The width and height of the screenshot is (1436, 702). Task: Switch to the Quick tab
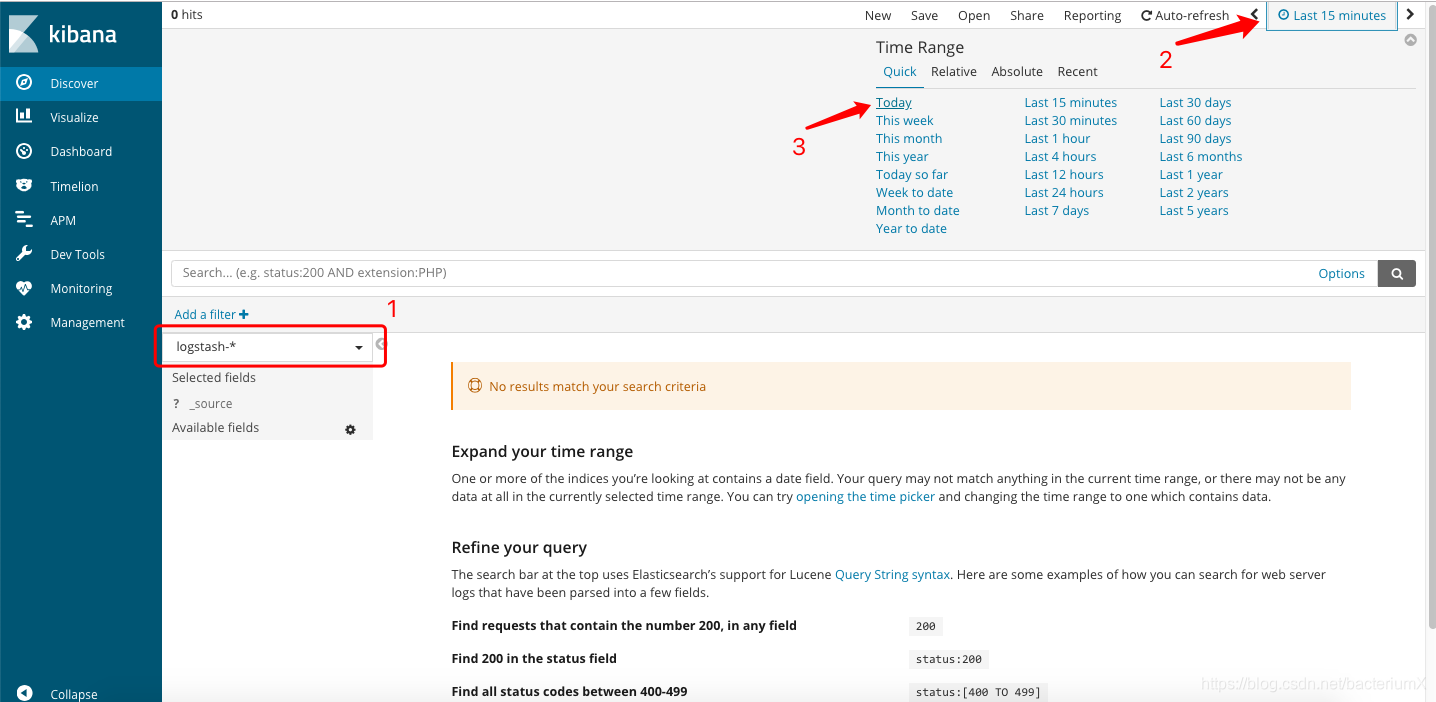coord(900,71)
